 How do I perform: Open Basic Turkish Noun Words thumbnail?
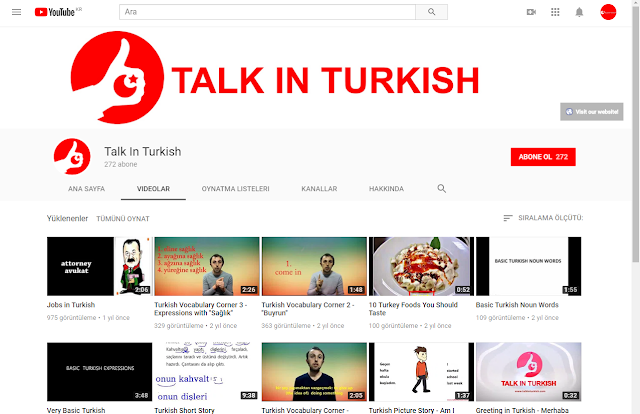tap(528, 266)
